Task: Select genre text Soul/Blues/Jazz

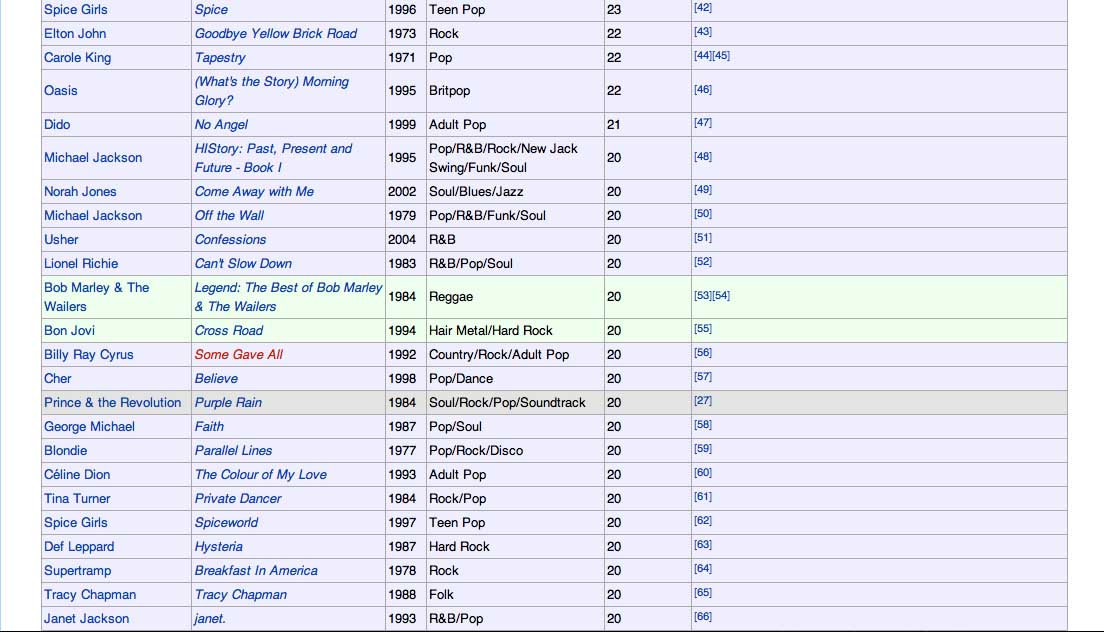Action: point(476,191)
